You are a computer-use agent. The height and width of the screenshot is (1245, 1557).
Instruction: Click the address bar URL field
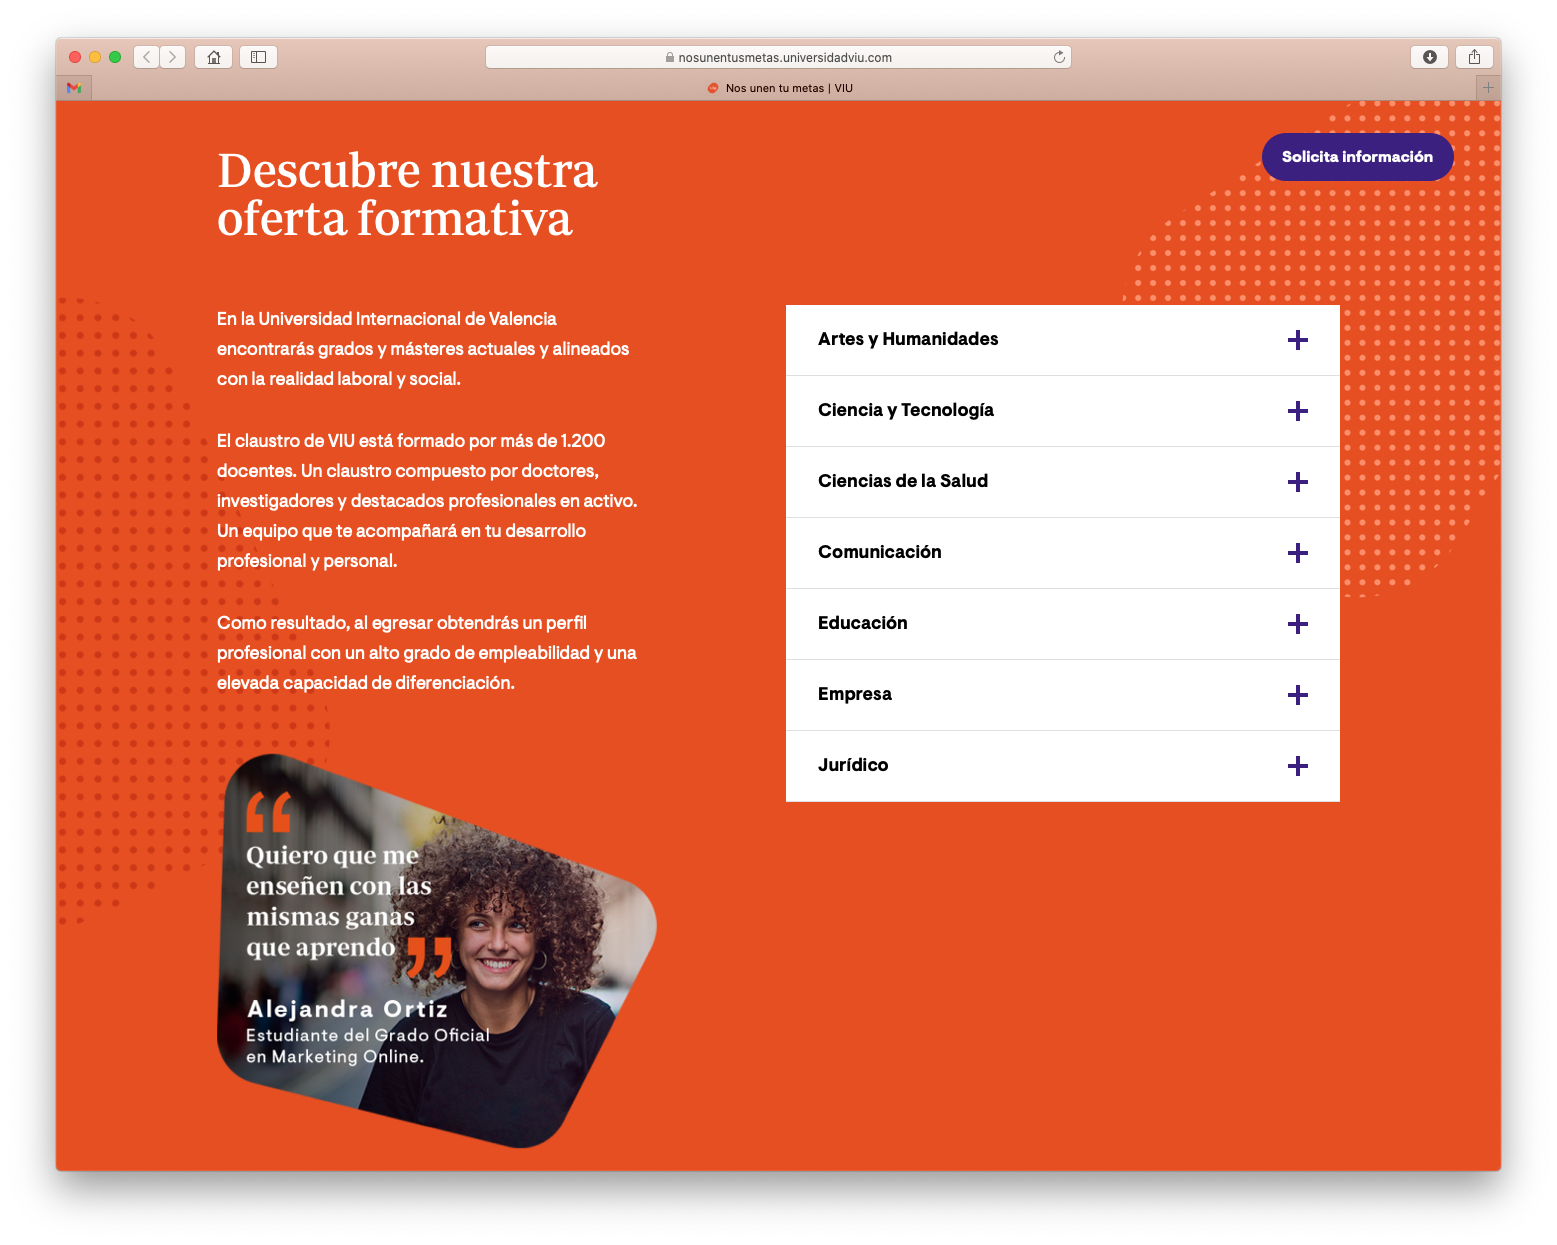coord(778,57)
